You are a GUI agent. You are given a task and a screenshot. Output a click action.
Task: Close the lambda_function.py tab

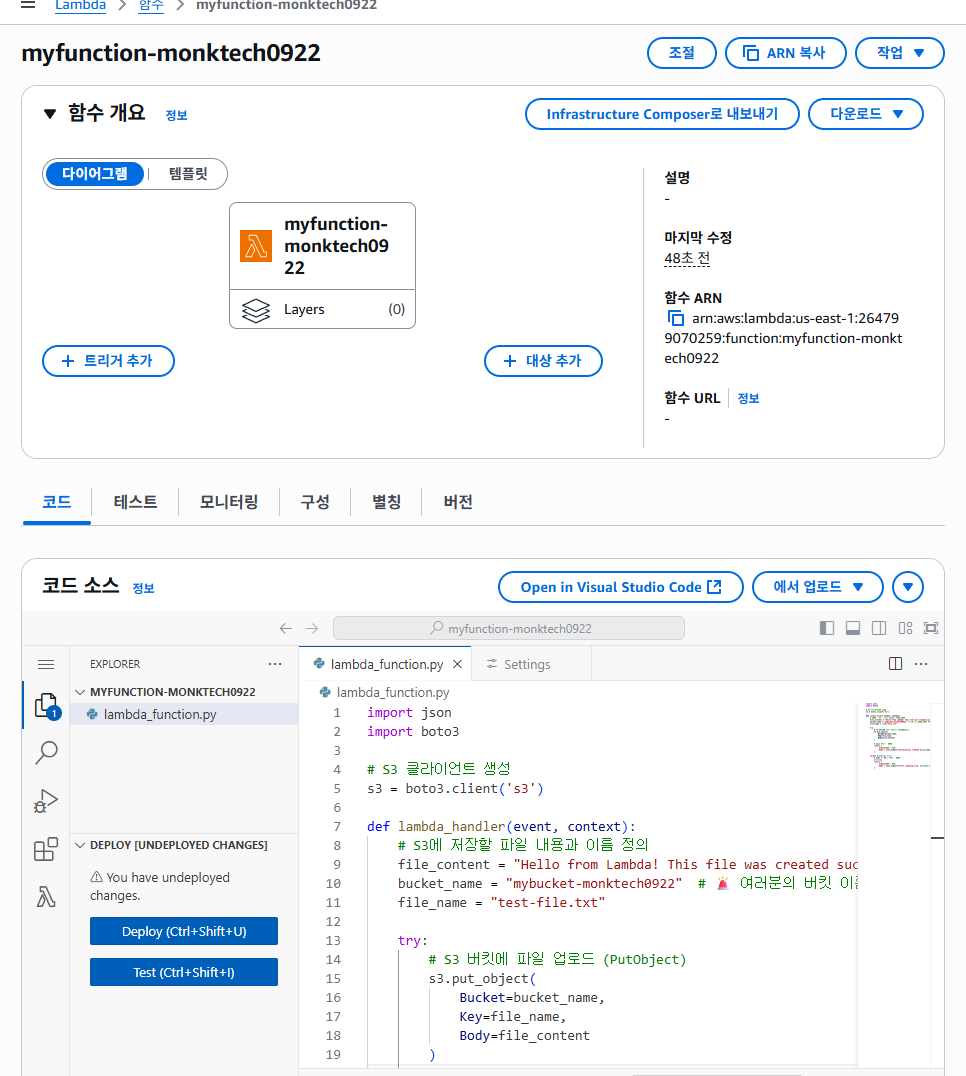point(458,664)
